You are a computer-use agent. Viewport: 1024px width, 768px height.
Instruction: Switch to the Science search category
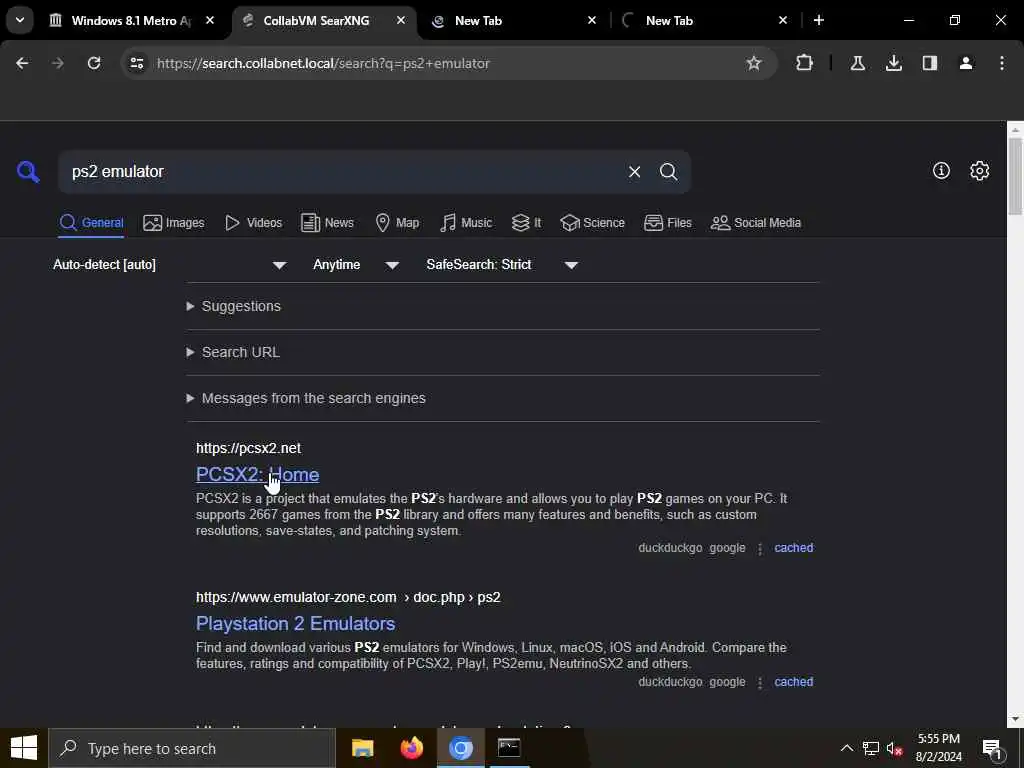[592, 223]
